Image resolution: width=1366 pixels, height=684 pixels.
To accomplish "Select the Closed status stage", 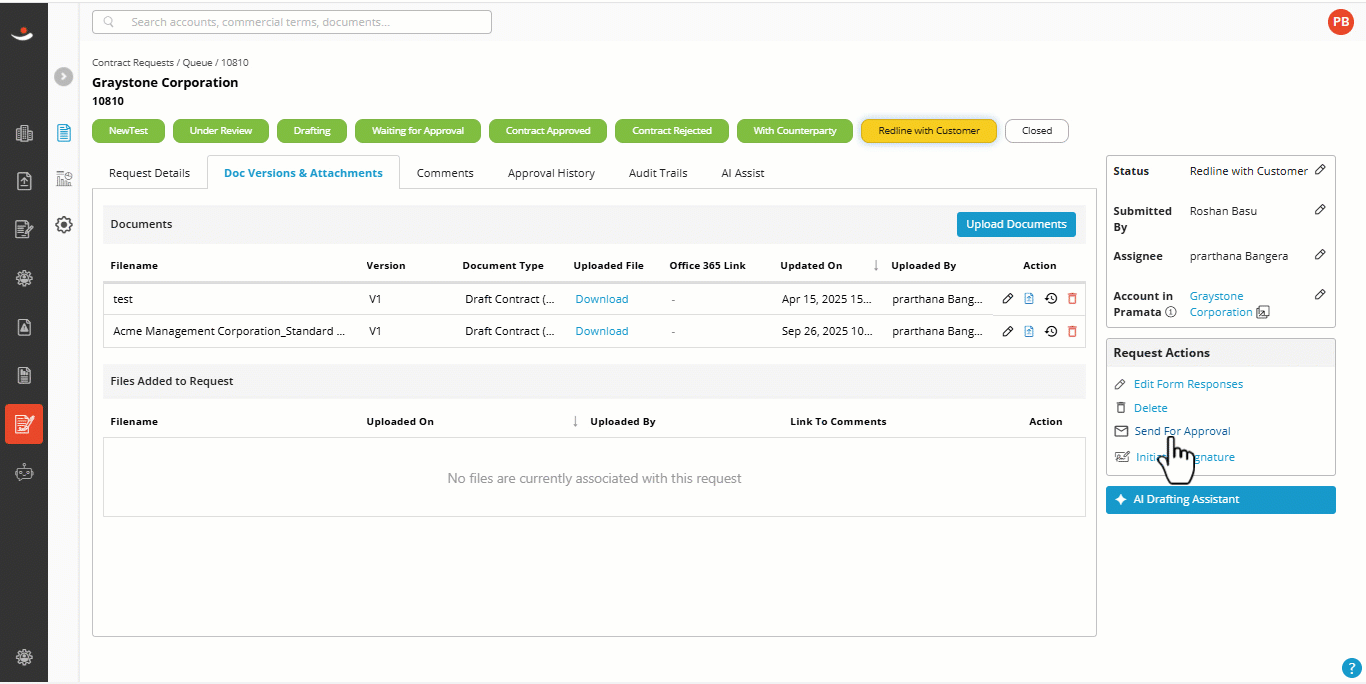I will coord(1037,131).
